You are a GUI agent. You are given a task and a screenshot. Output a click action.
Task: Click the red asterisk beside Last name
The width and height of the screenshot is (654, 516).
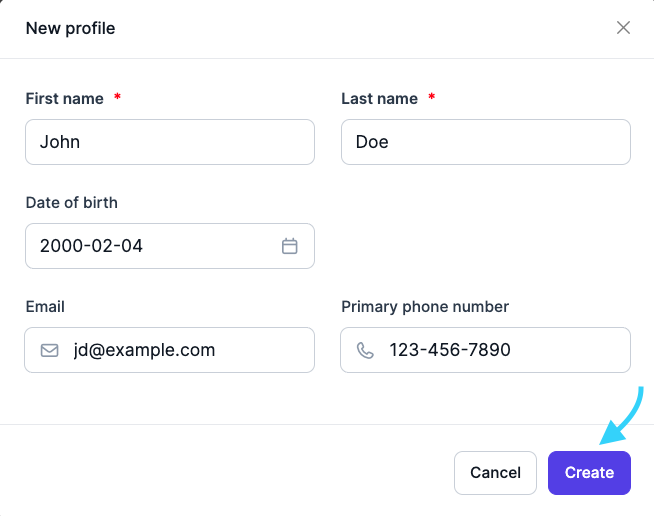click(x=432, y=98)
